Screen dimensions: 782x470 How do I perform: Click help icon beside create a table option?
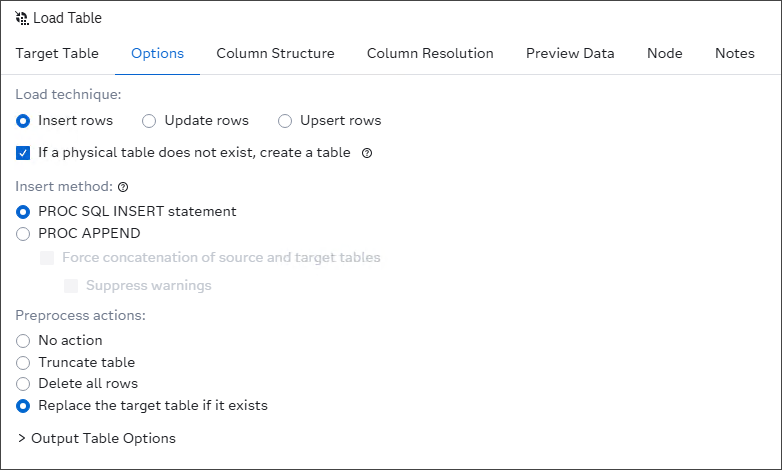click(367, 154)
